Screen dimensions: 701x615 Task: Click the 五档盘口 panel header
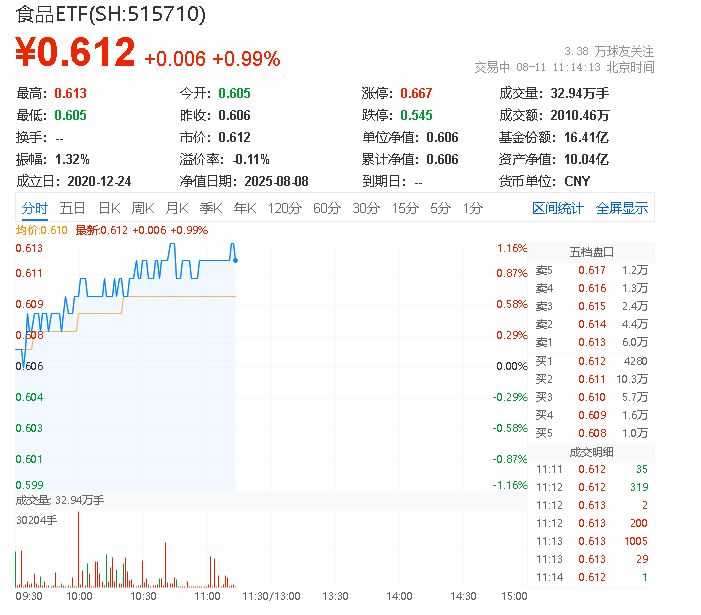pyautogui.click(x=591, y=252)
